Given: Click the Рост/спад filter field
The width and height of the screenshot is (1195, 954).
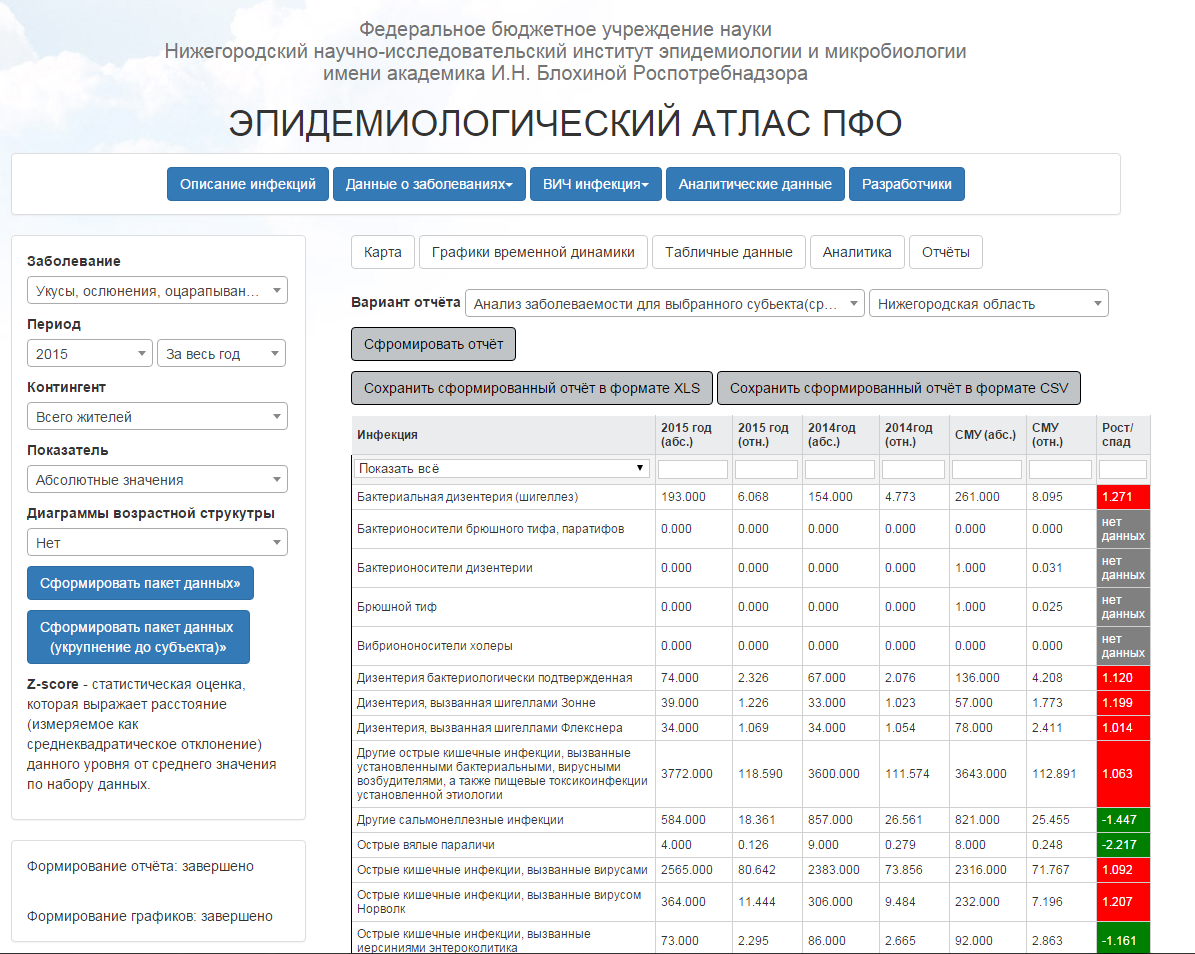Looking at the screenshot, I should click(1123, 469).
